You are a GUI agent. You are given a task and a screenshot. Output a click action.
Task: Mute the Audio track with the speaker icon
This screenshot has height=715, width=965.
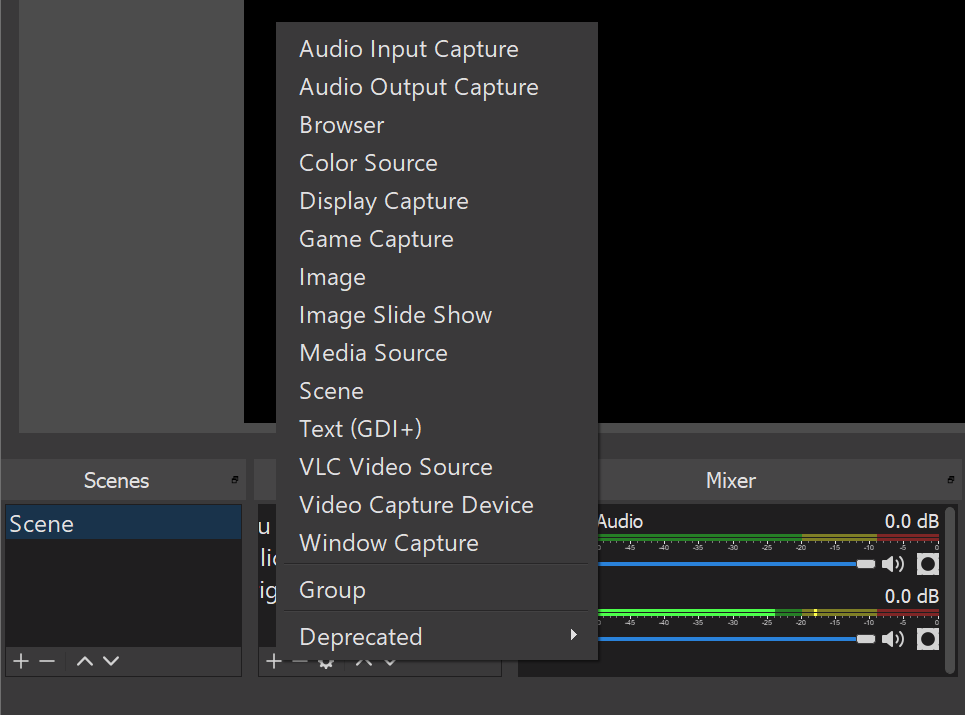click(893, 563)
